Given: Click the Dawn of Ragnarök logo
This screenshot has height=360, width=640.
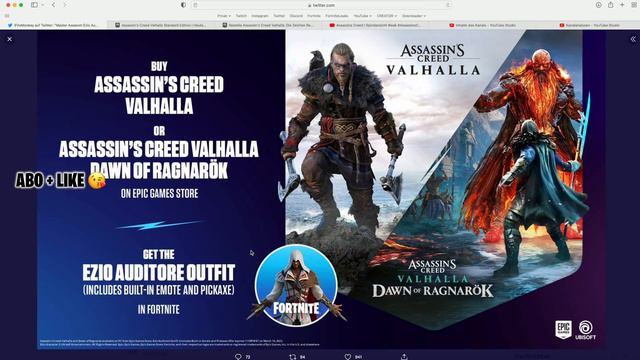Looking at the screenshot, I should [x=433, y=278].
